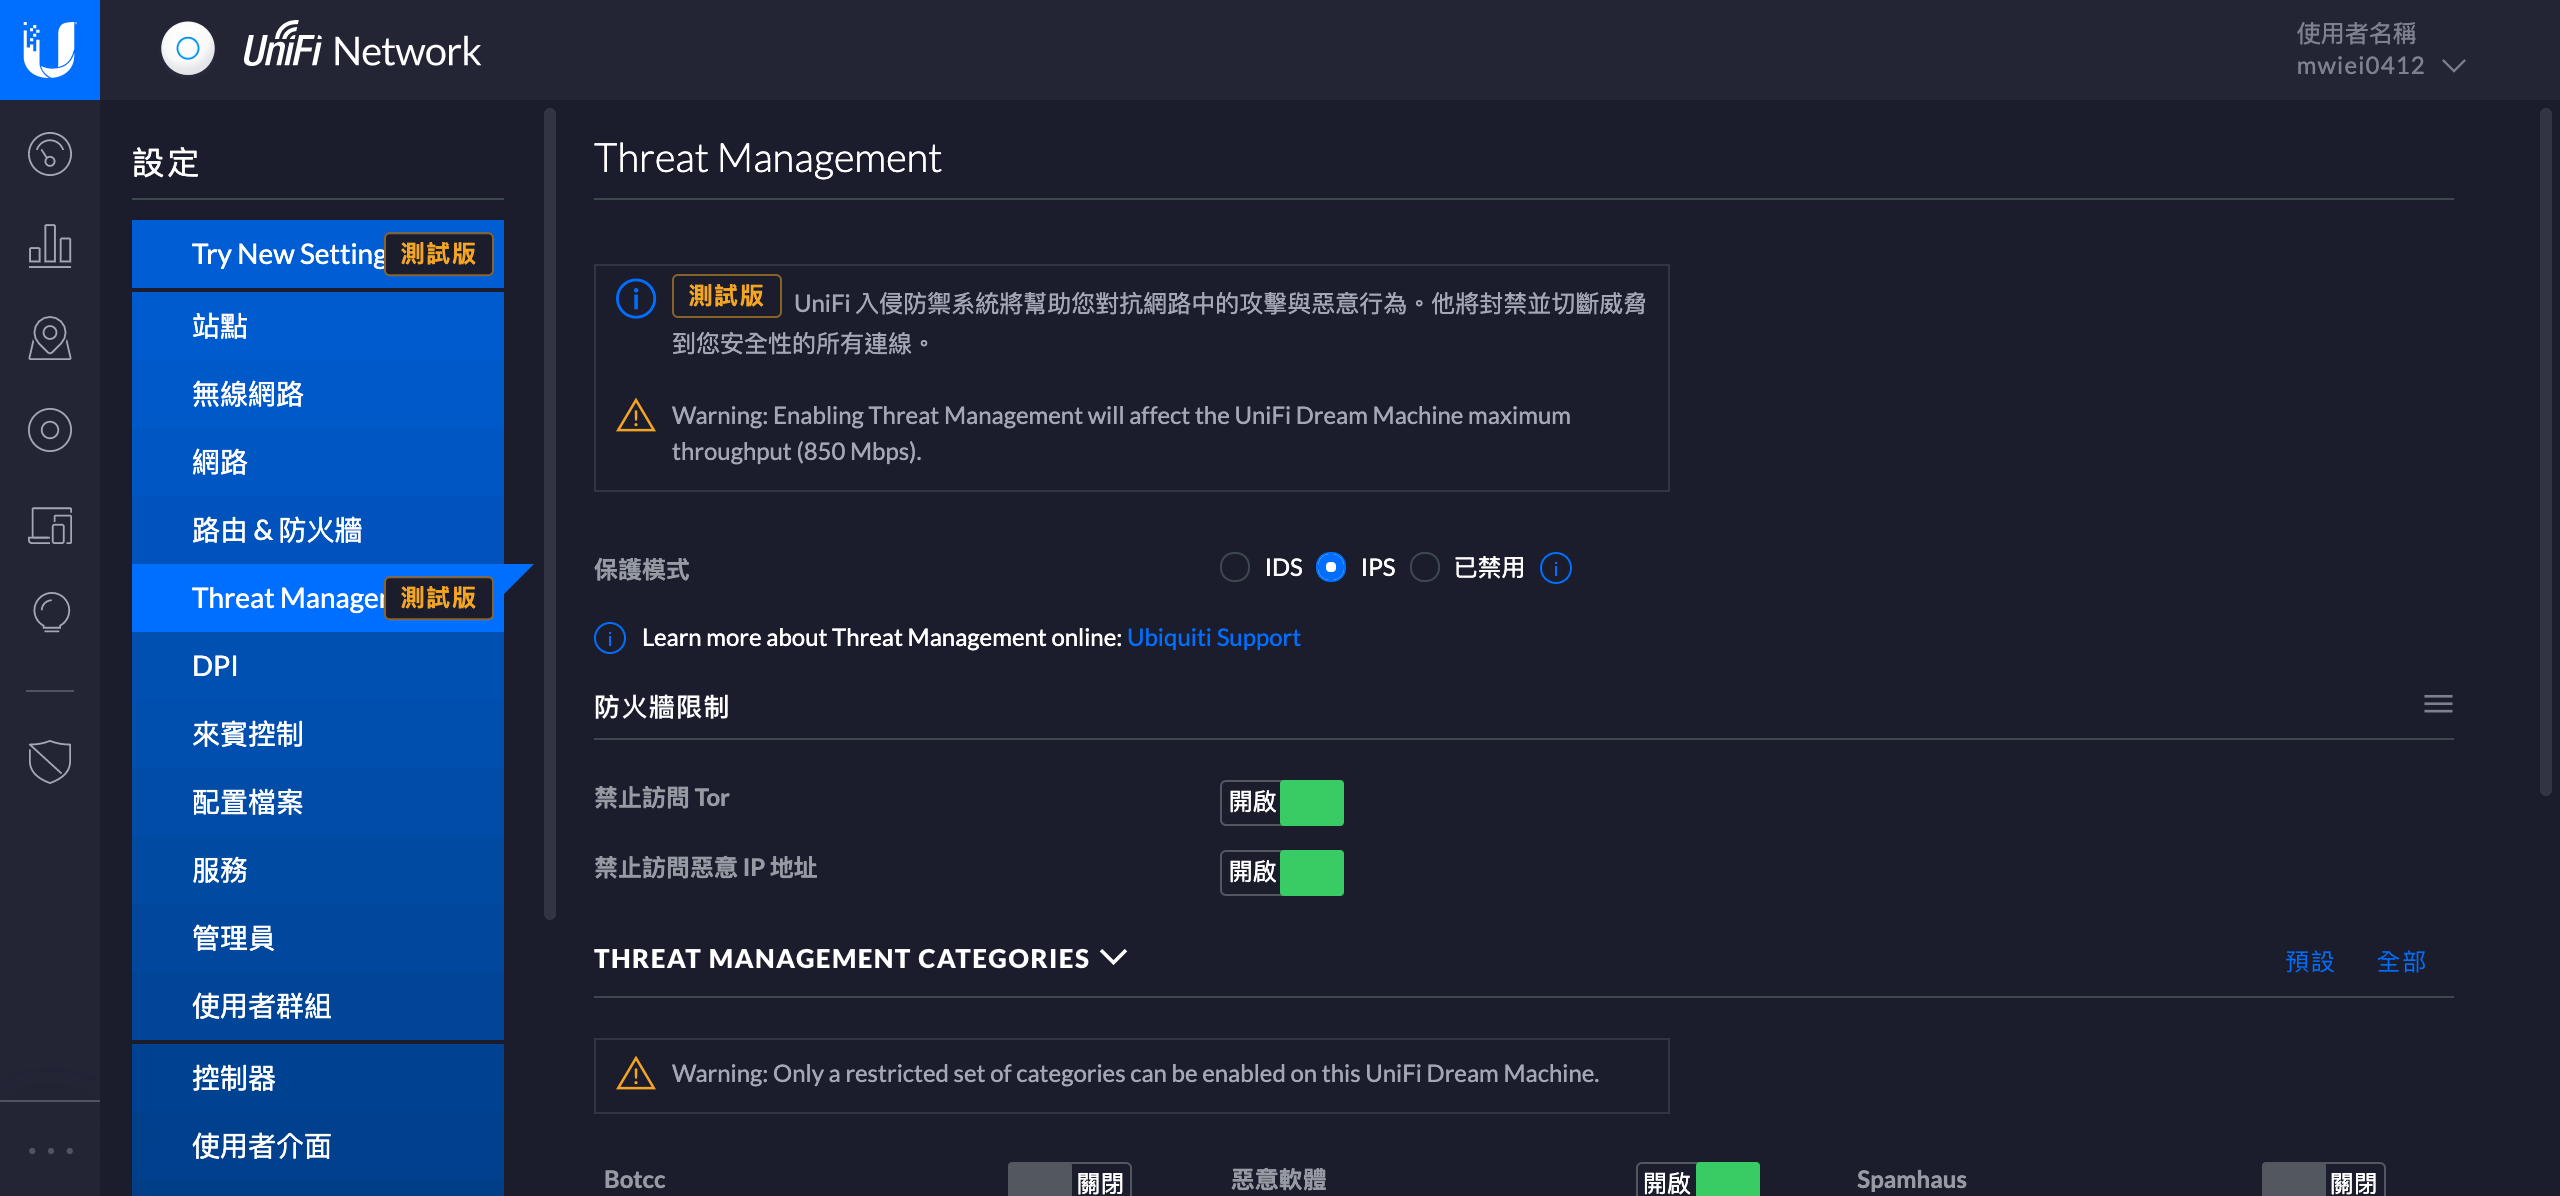
Task: Click the 全部 all categories link
Action: click(2401, 961)
